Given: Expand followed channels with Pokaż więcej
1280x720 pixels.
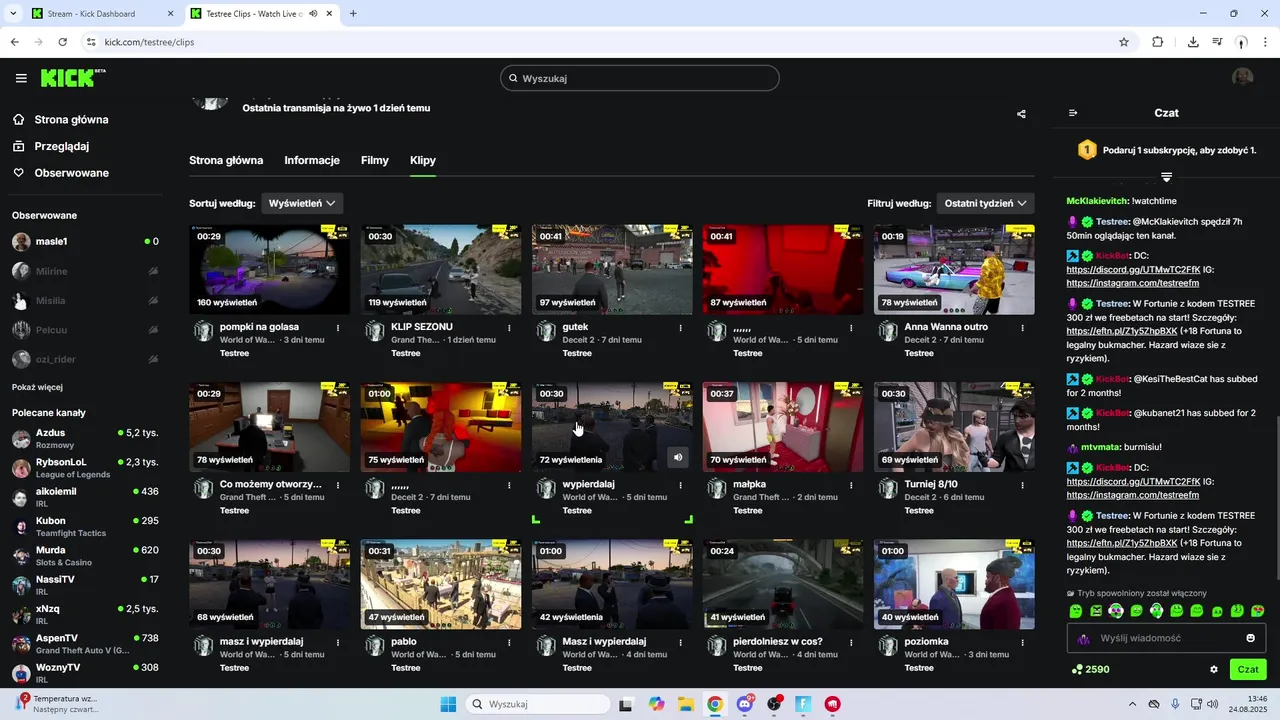Looking at the screenshot, I should tap(37, 387).
